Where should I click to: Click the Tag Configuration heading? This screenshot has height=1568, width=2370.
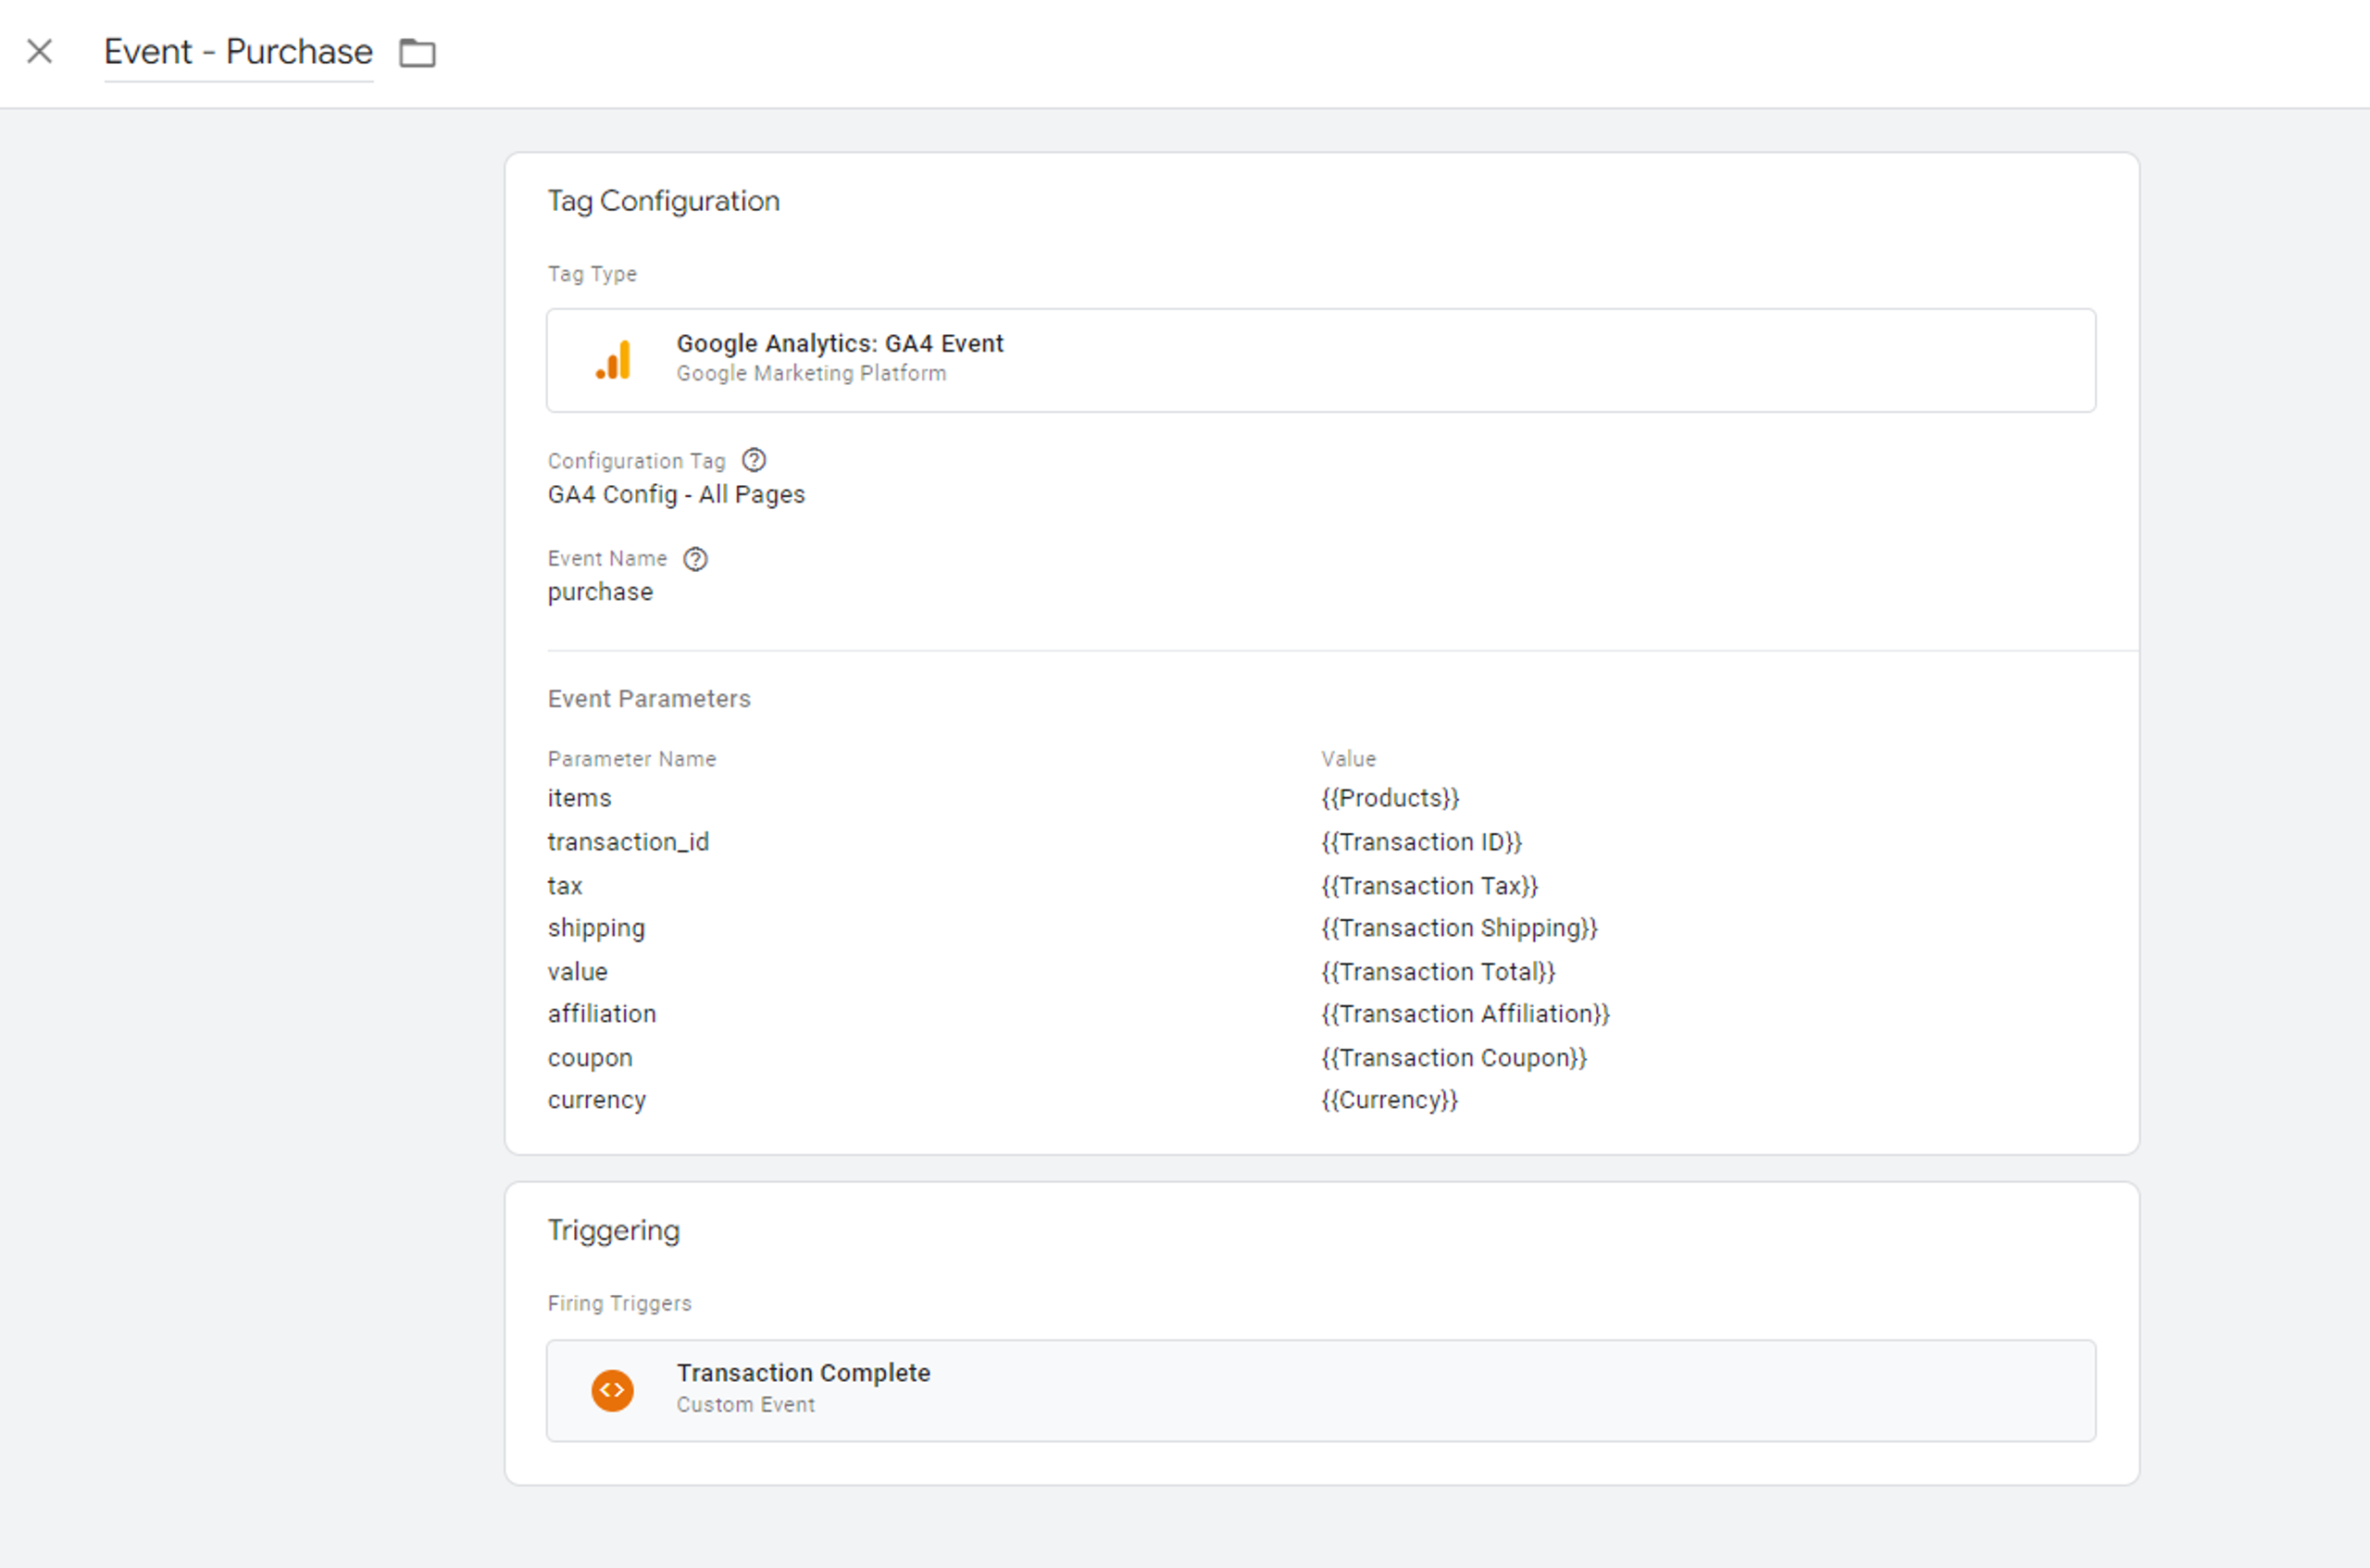point(663,201)
